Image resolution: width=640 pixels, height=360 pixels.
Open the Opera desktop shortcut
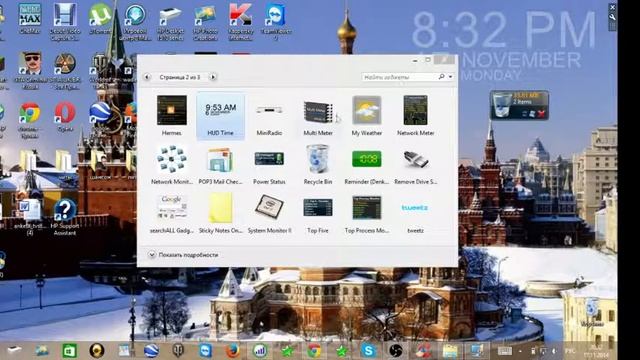pyautogui.click(x=65, y=116)
